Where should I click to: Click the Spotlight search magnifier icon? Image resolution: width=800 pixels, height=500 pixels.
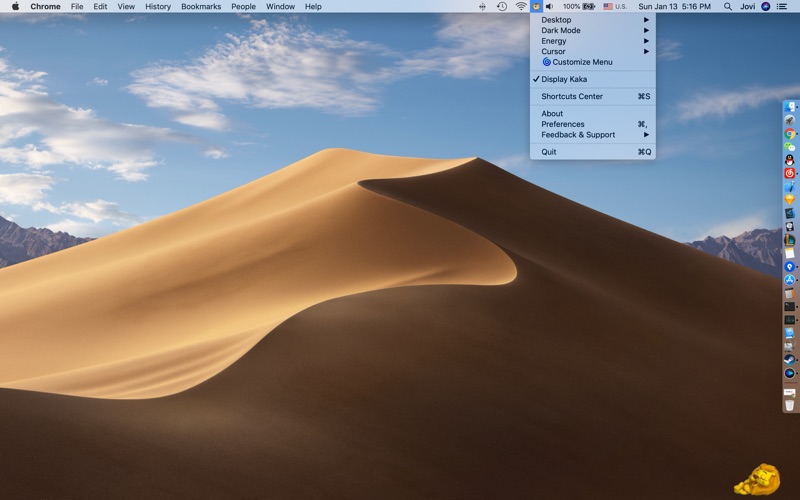pyautogui.click(x=727, y=6)
